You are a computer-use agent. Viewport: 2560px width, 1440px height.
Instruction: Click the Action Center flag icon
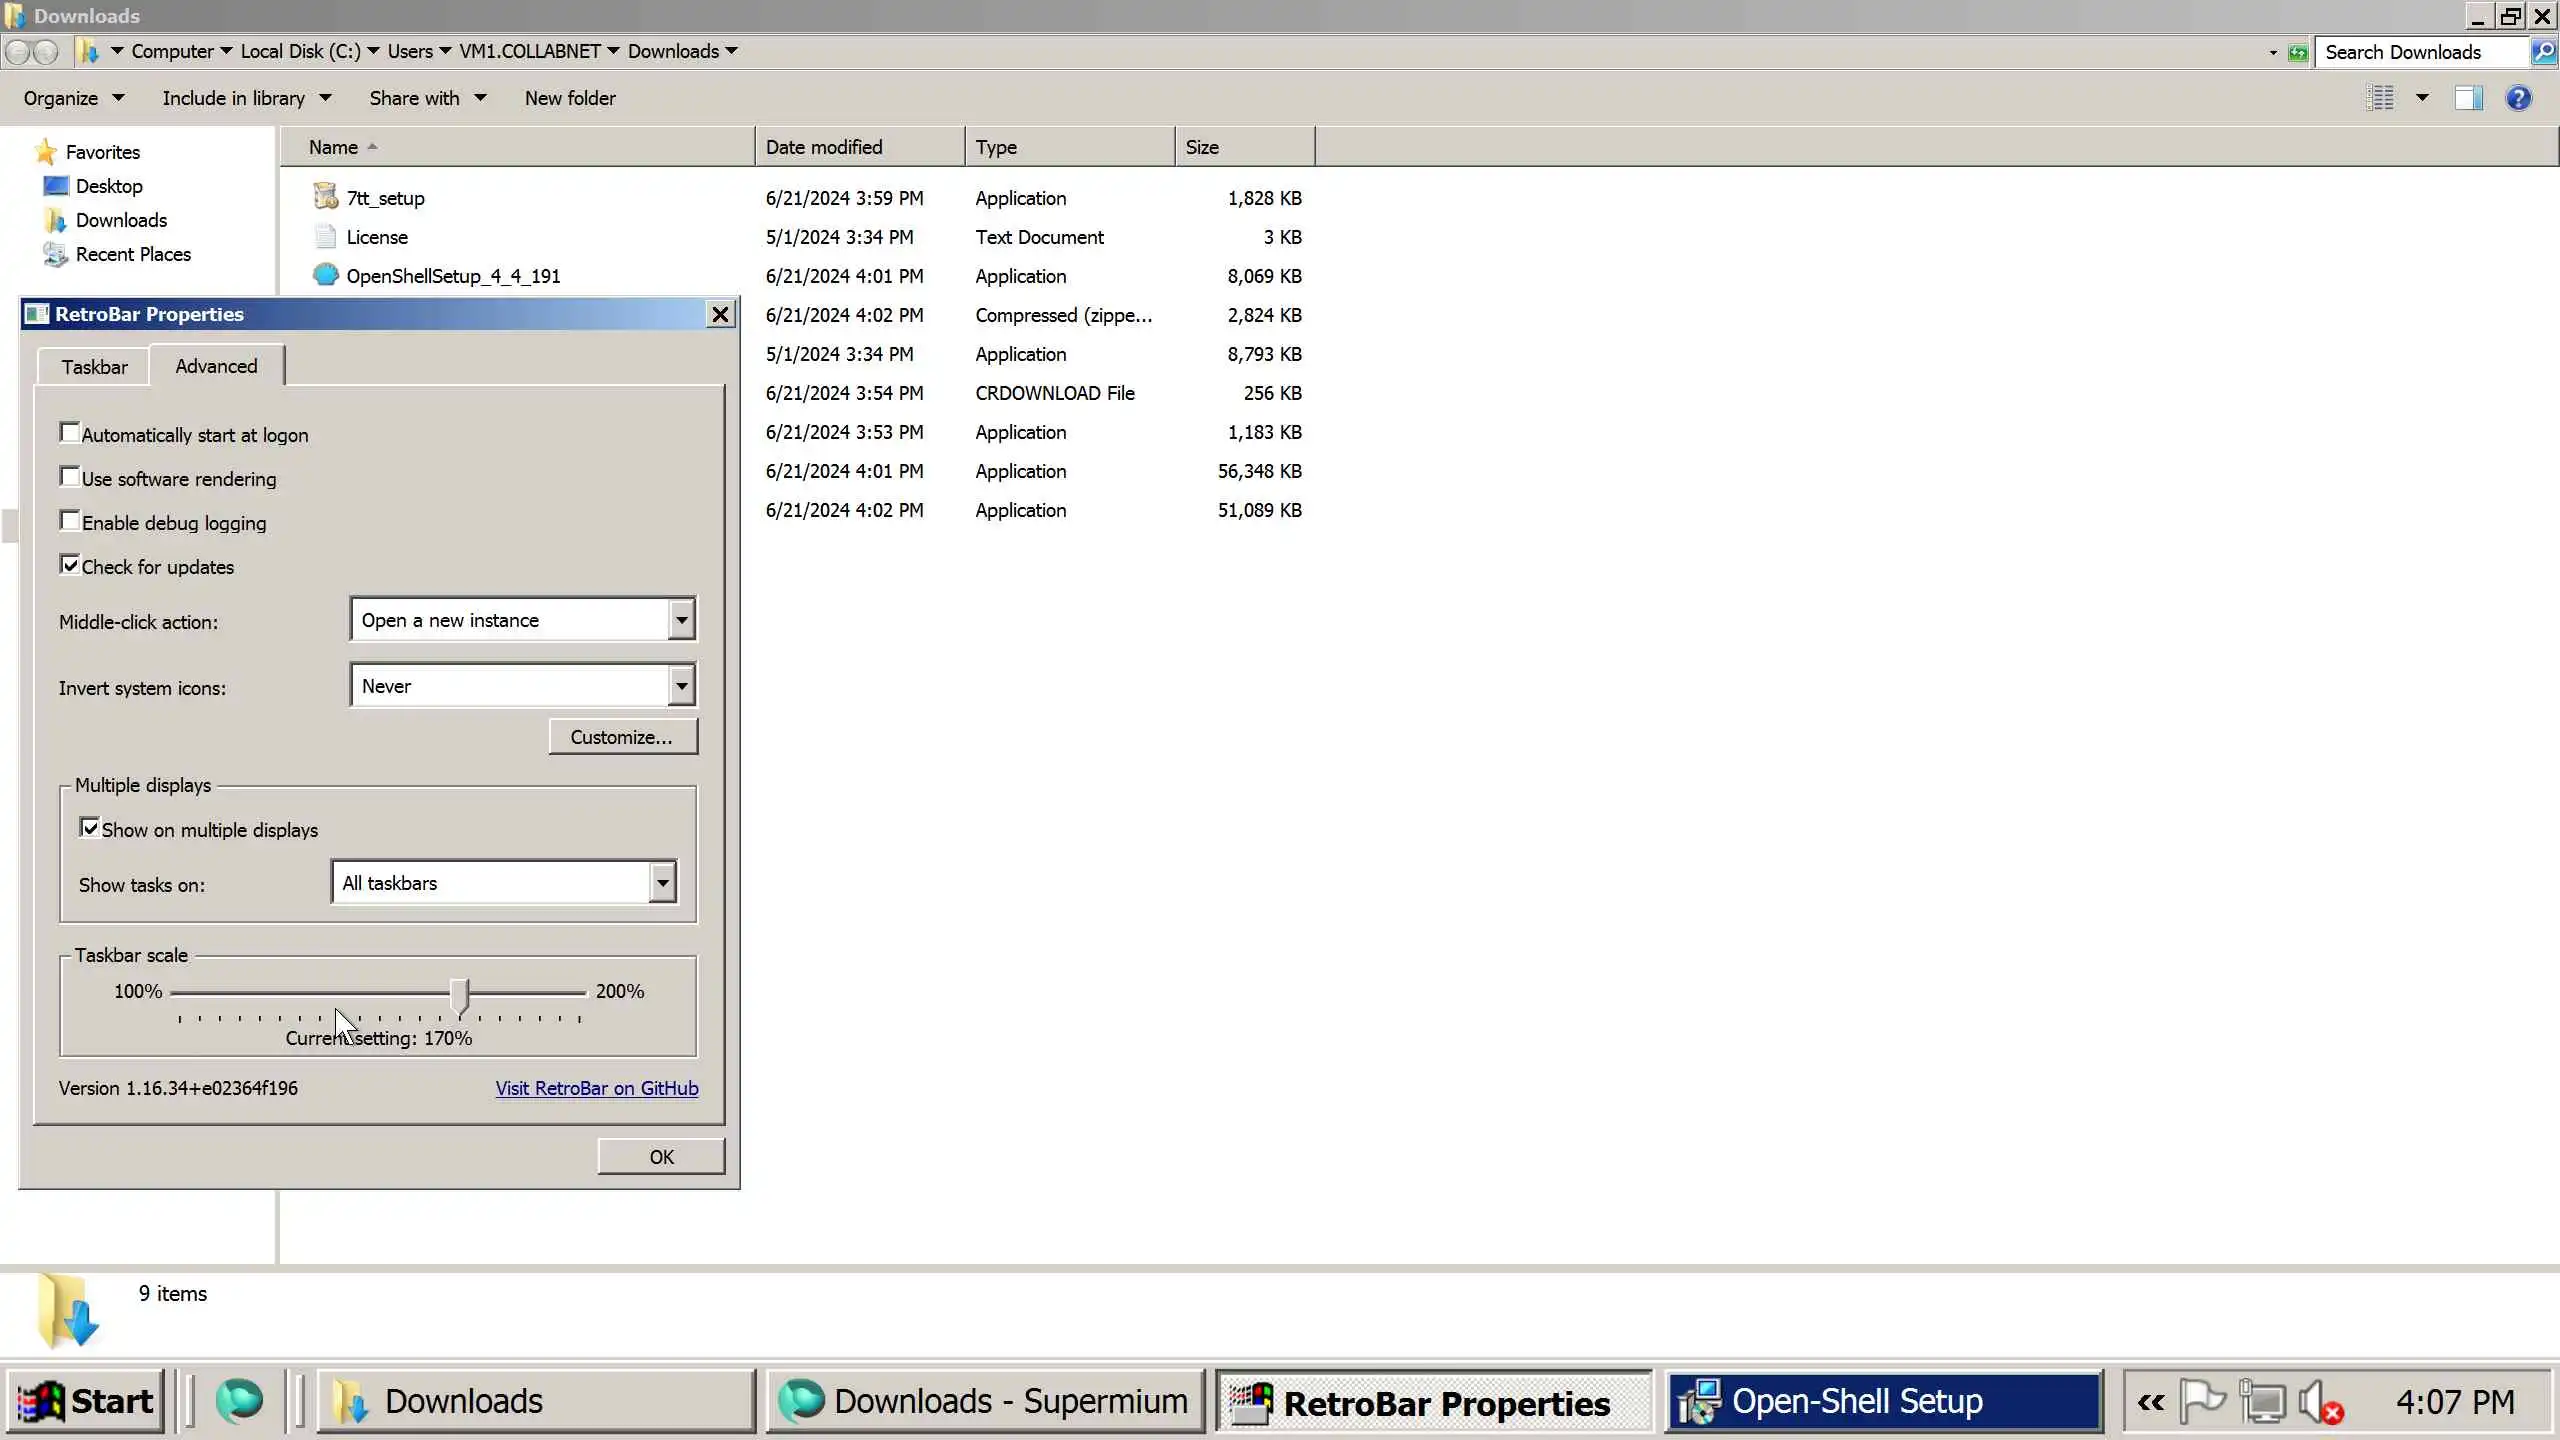(2203, 1402)
